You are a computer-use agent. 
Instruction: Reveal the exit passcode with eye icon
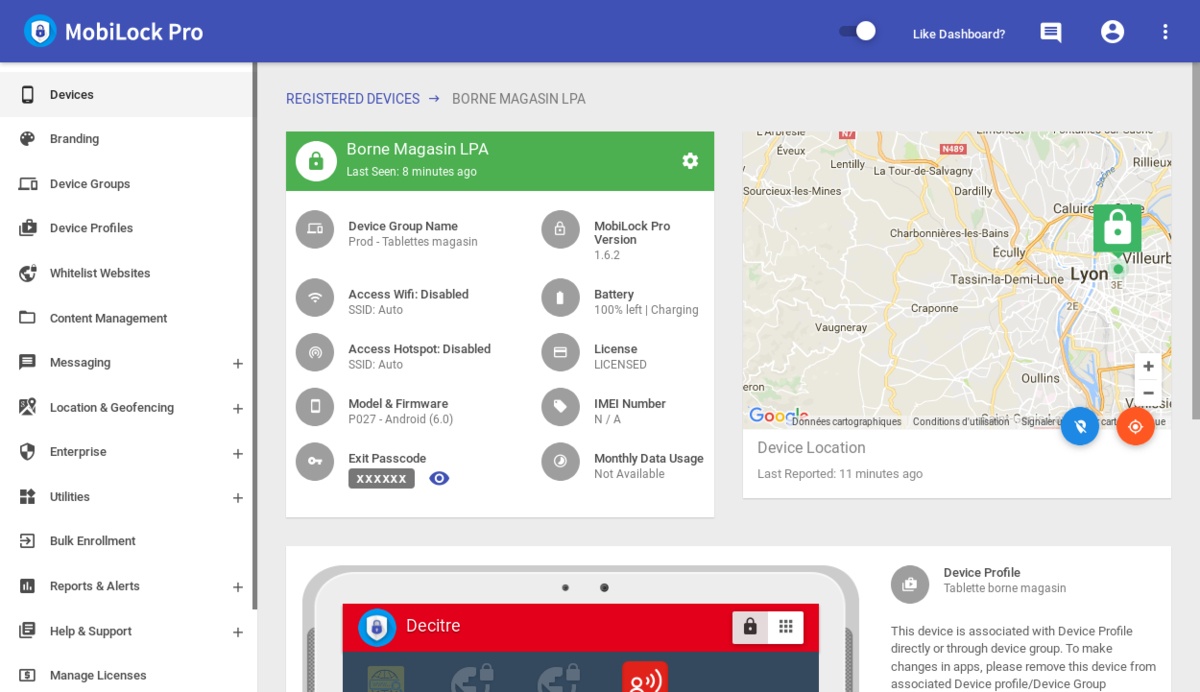(439, 478)
